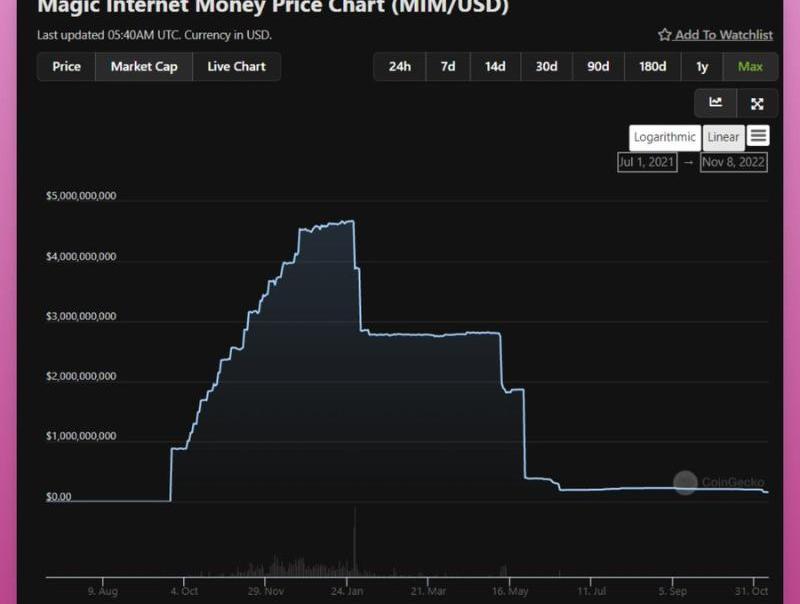The width and height of the screenshot is (800, 604).
Task: Click the 5. Sep timeline label
Action: click(672, 591)
